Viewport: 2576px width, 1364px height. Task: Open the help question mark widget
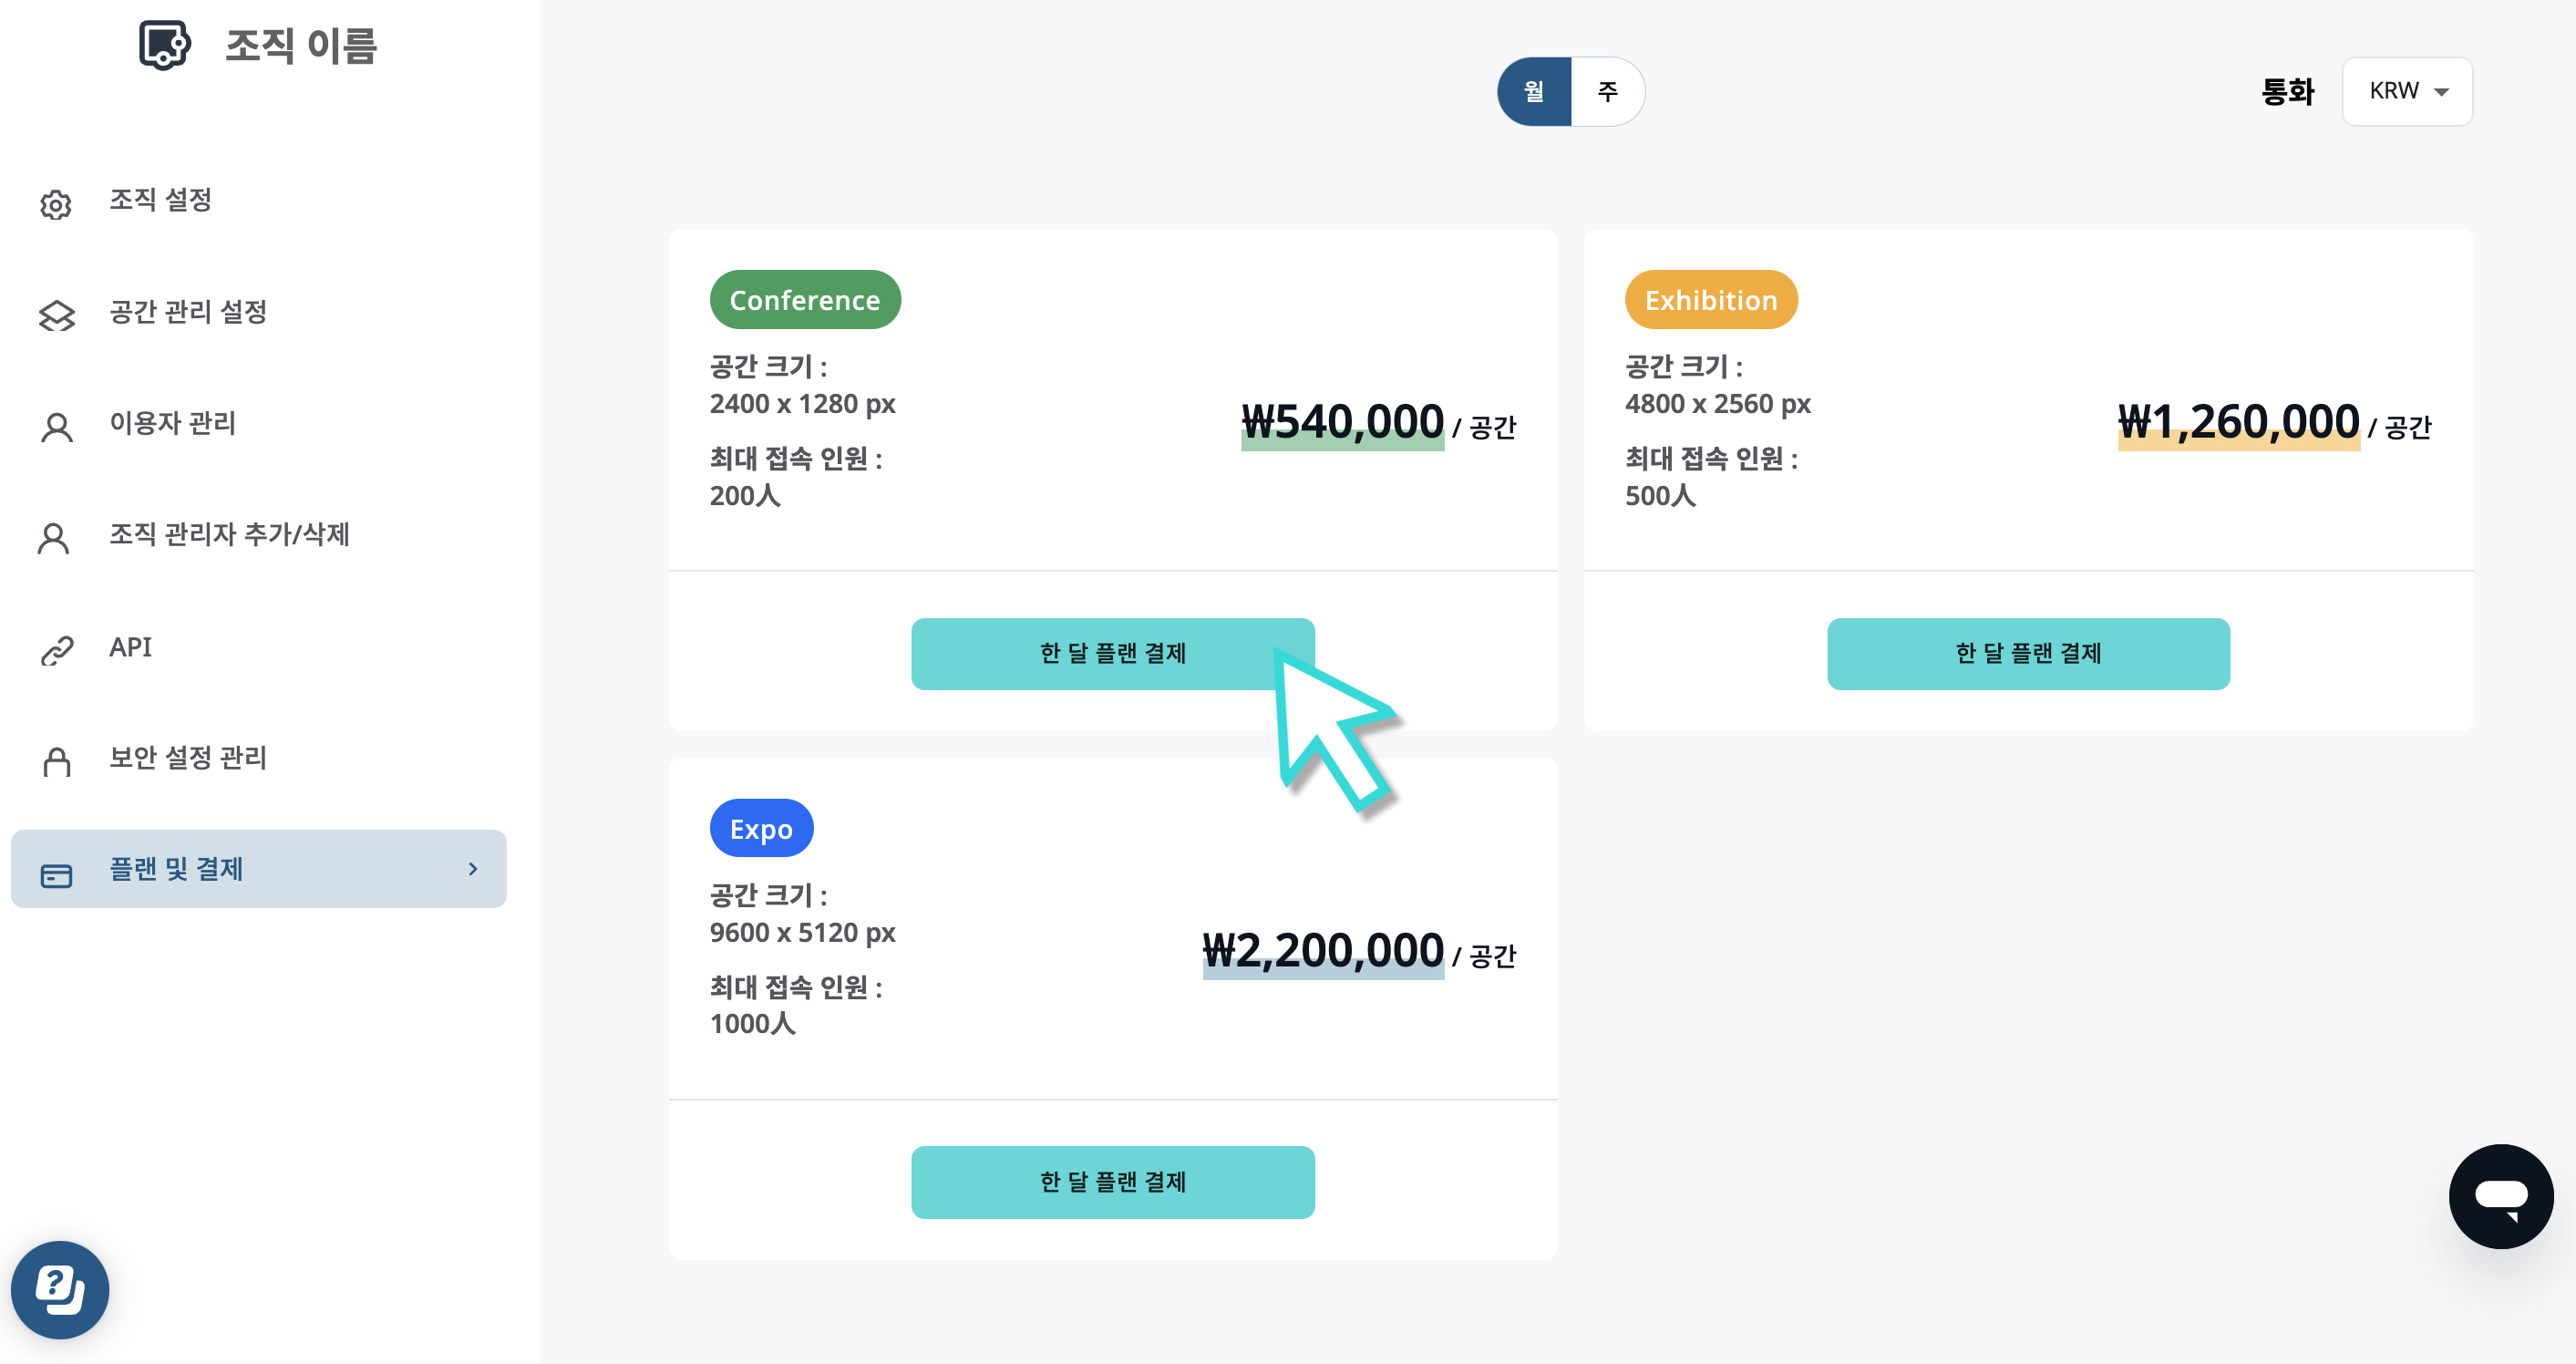tap(60, 1289)
